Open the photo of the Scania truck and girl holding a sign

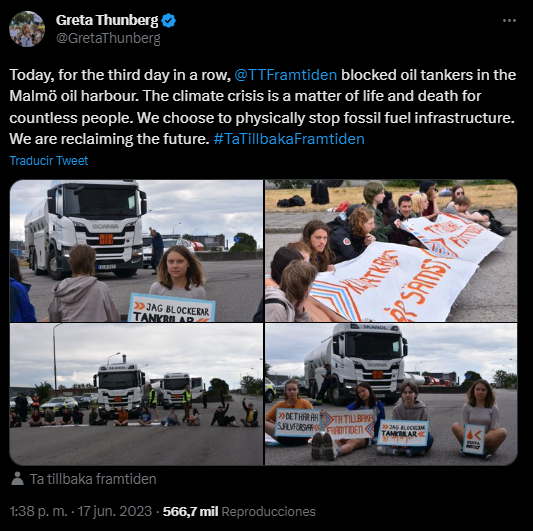tap(136, 251)
